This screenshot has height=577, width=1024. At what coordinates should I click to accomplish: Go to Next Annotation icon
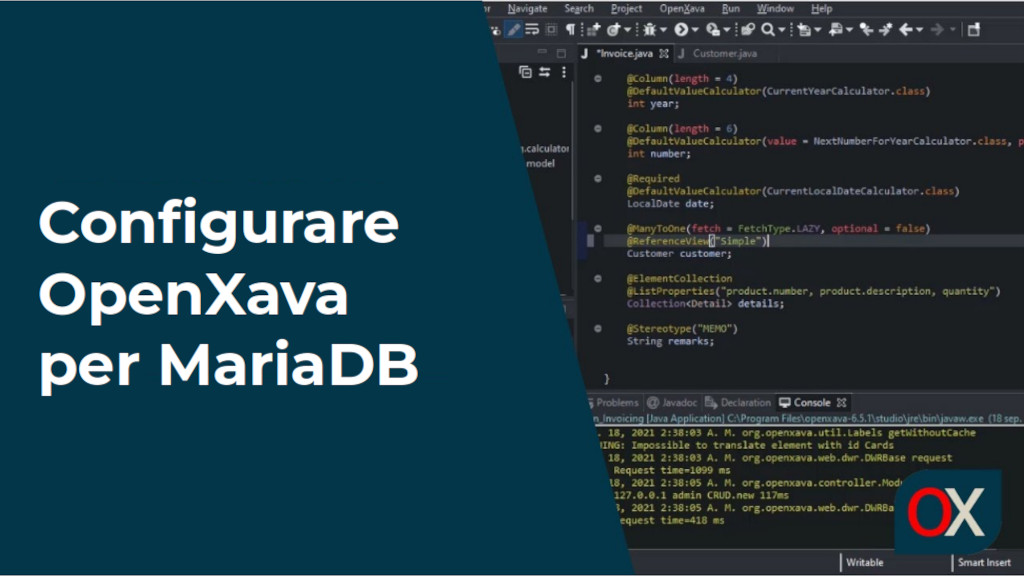pyautogui.click(x=804, y=29)
